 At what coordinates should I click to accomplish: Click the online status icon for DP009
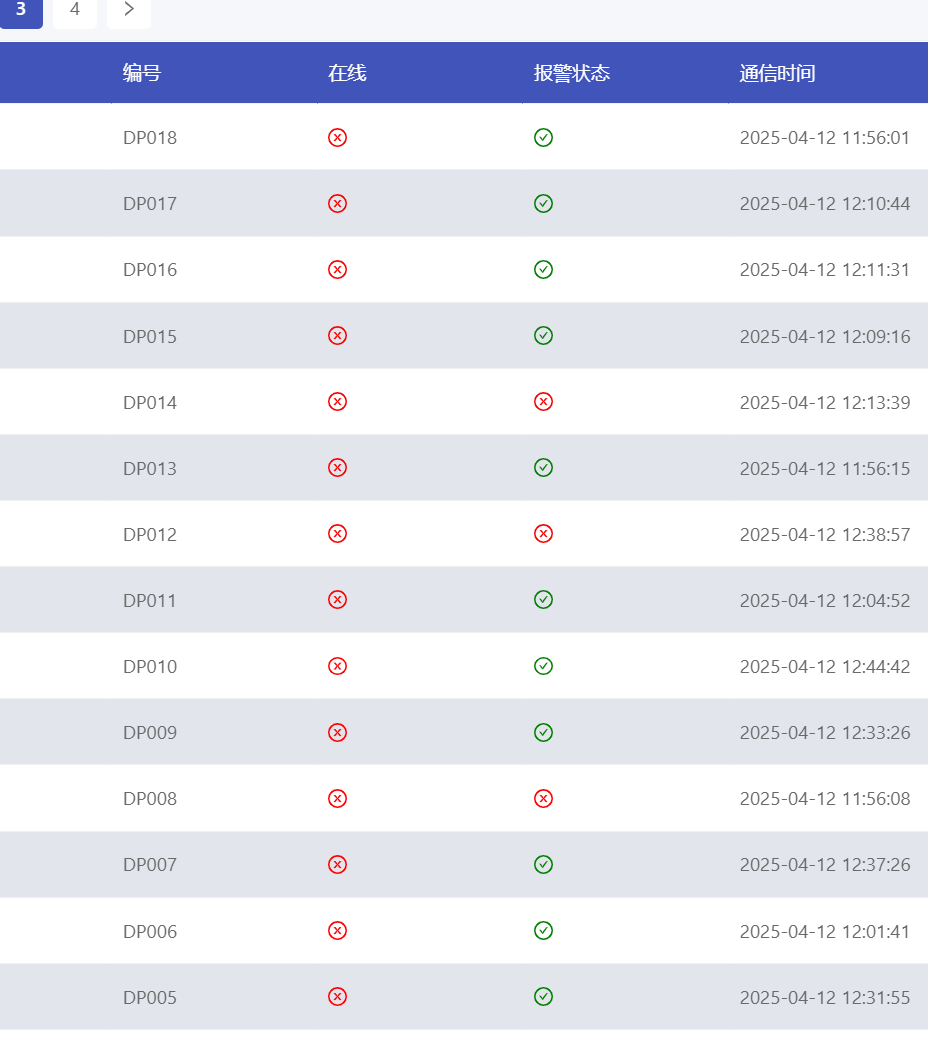pyautogui.click(x=337, y=732)
